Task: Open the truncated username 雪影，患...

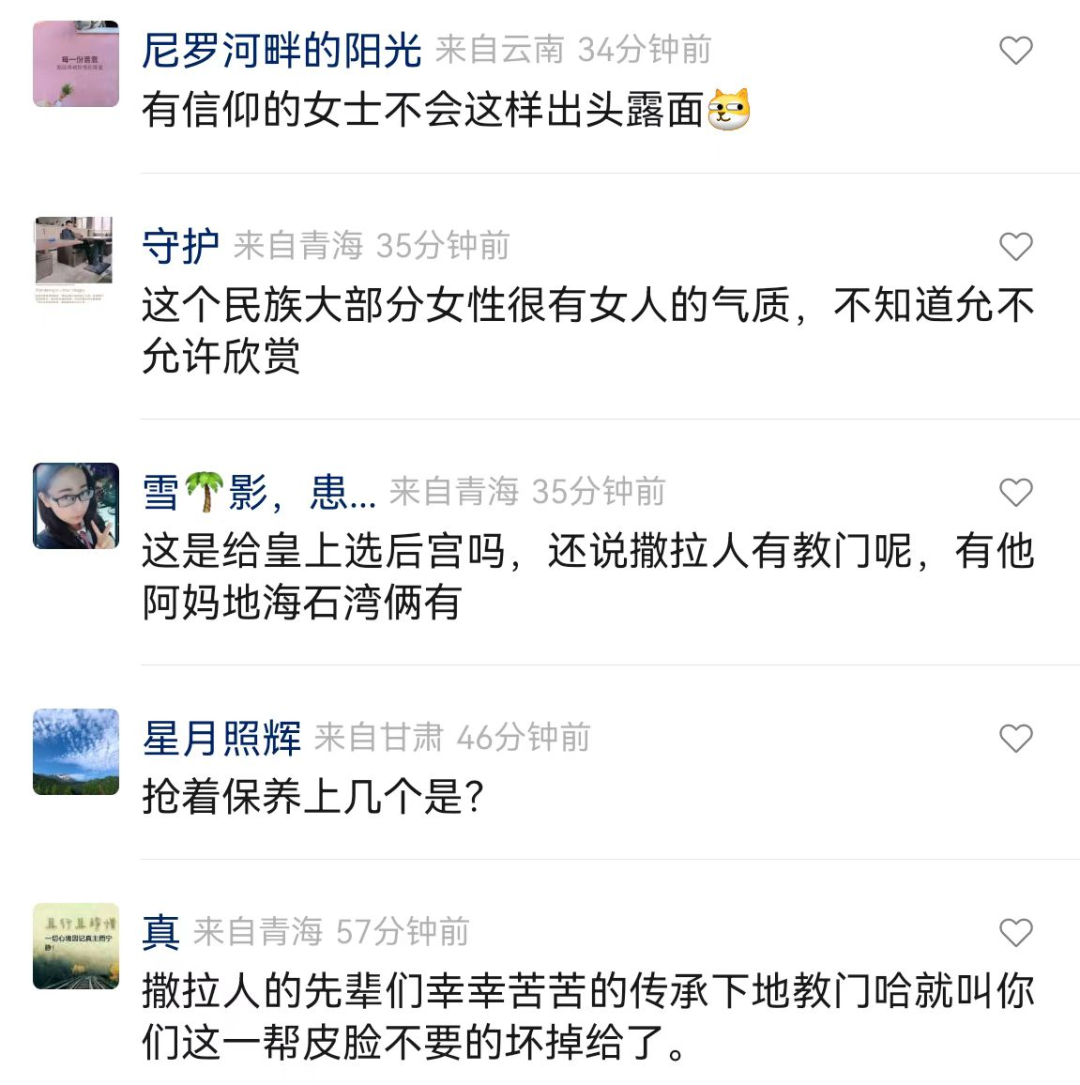Action: pos(259,492)
